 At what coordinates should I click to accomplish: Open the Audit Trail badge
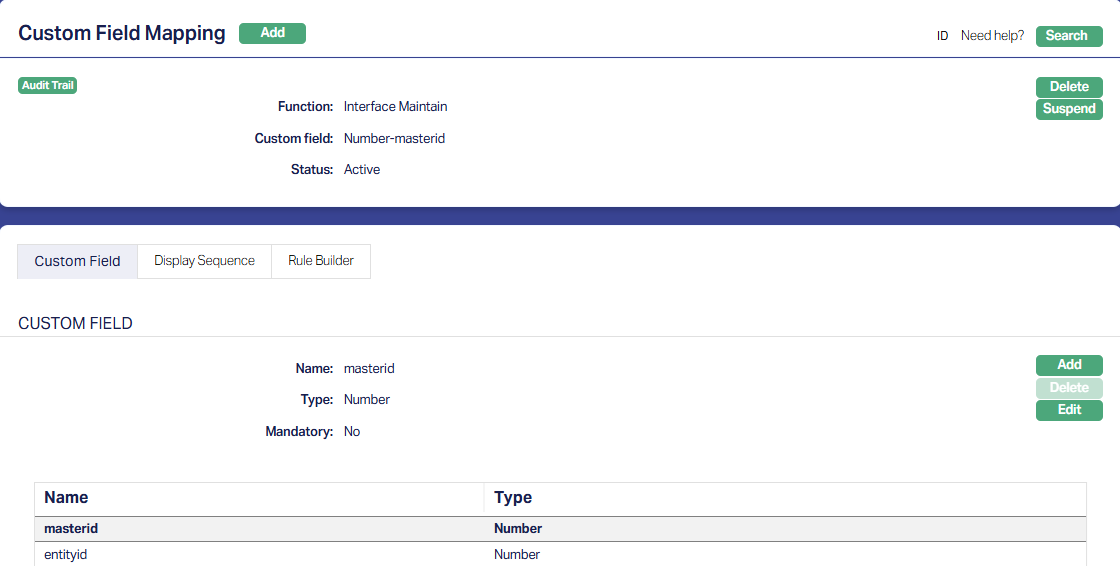pos(48,85)
